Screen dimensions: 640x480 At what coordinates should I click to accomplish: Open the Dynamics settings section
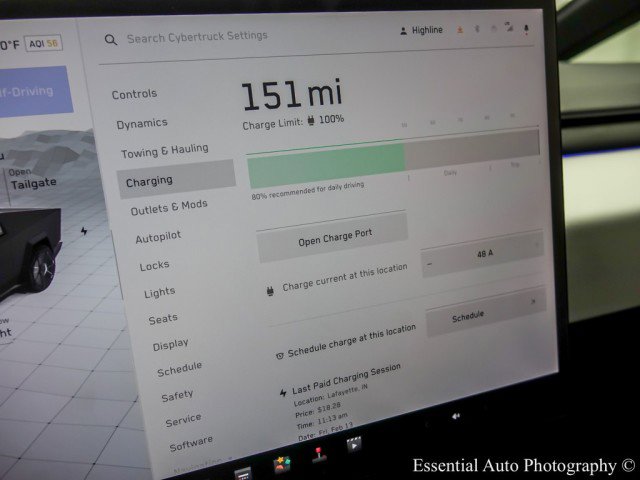[x=142, y=123]
